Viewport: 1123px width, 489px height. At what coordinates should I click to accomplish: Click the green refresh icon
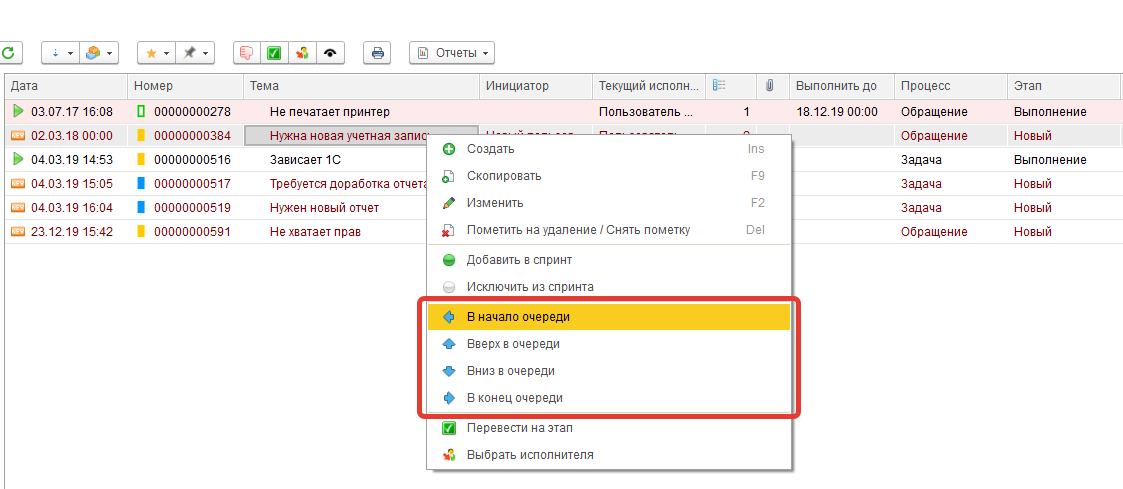9,53
